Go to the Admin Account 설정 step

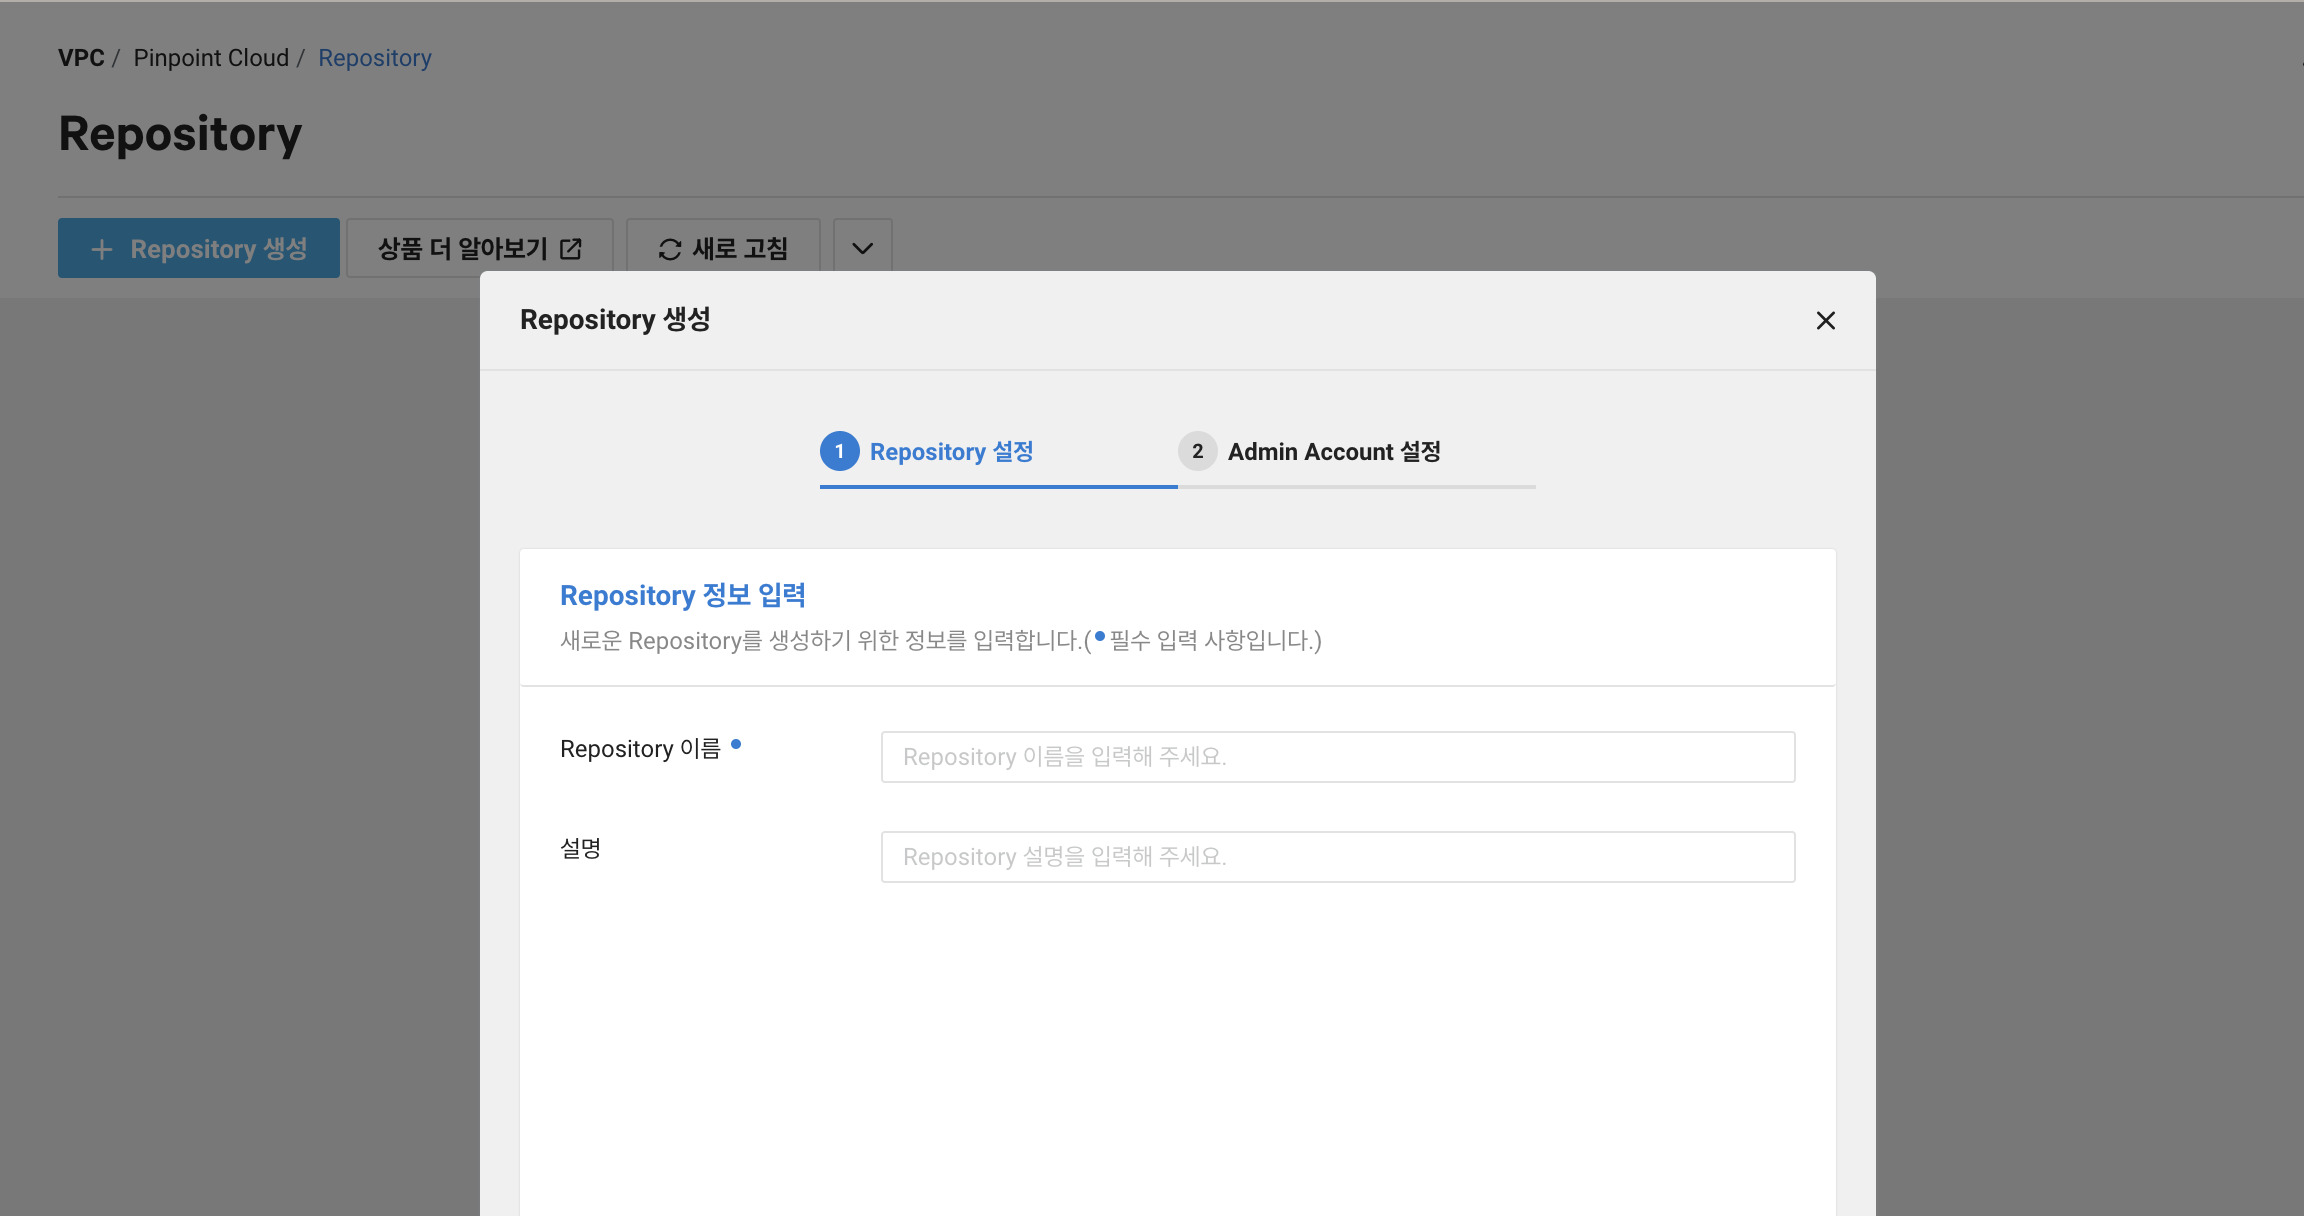(1334, 452)
